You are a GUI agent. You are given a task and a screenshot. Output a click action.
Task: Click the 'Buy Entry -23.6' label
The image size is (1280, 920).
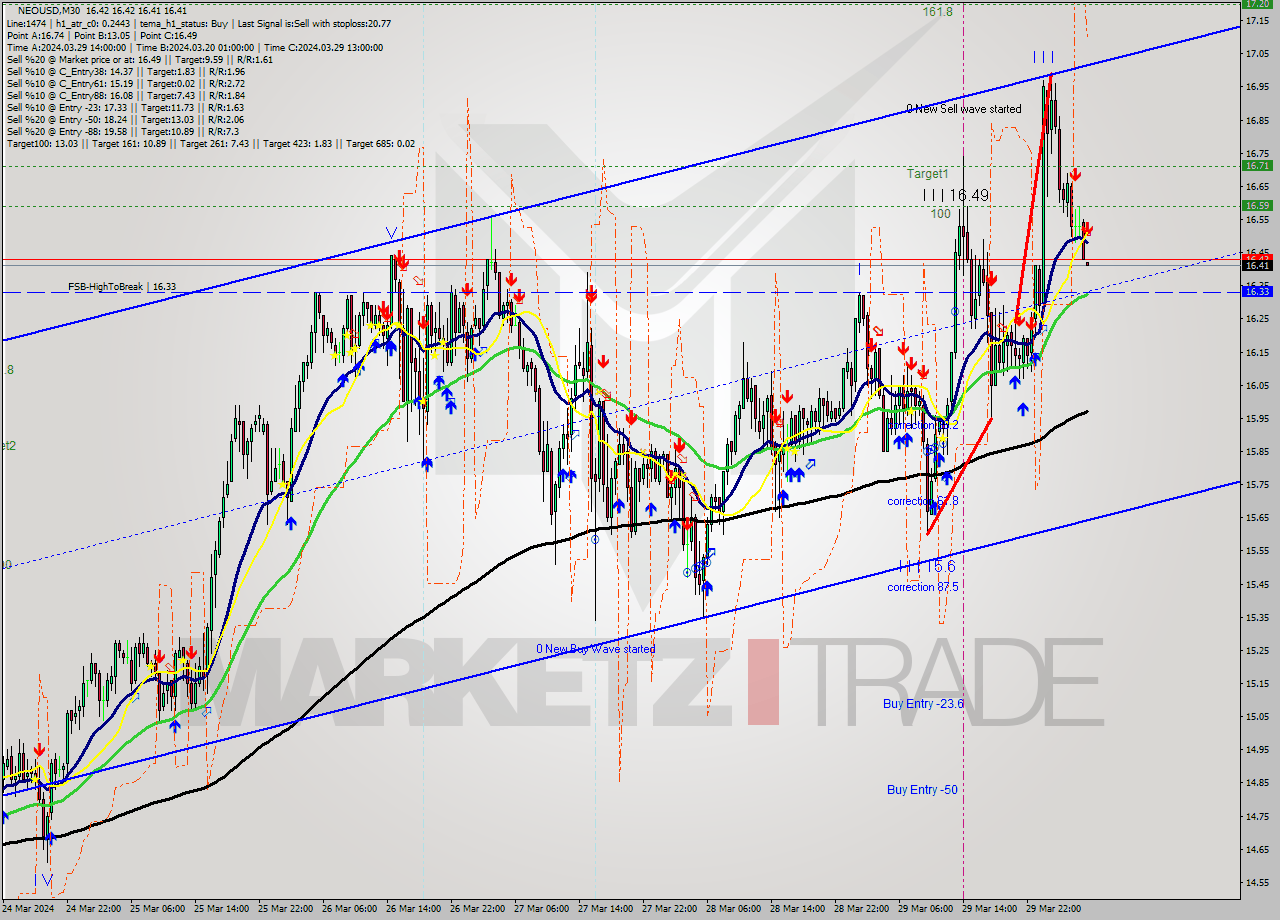click(x=923, y=704)
